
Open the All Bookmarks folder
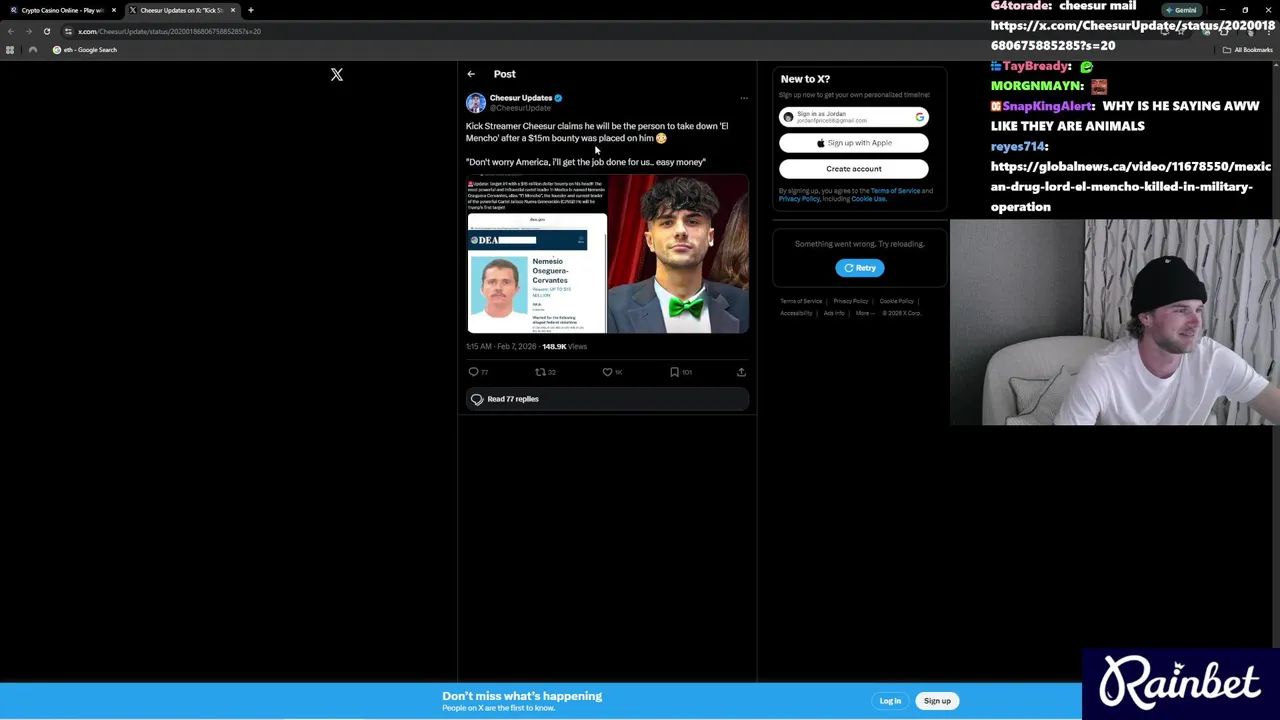coord(1248,50)
